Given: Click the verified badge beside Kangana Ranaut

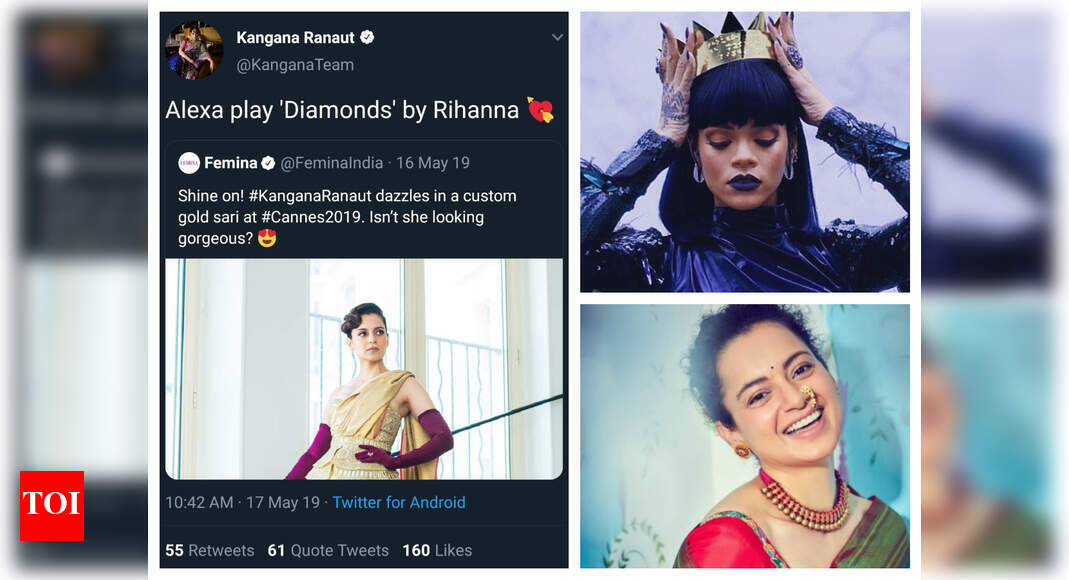Looking at the screenshot, I should 367,38.
